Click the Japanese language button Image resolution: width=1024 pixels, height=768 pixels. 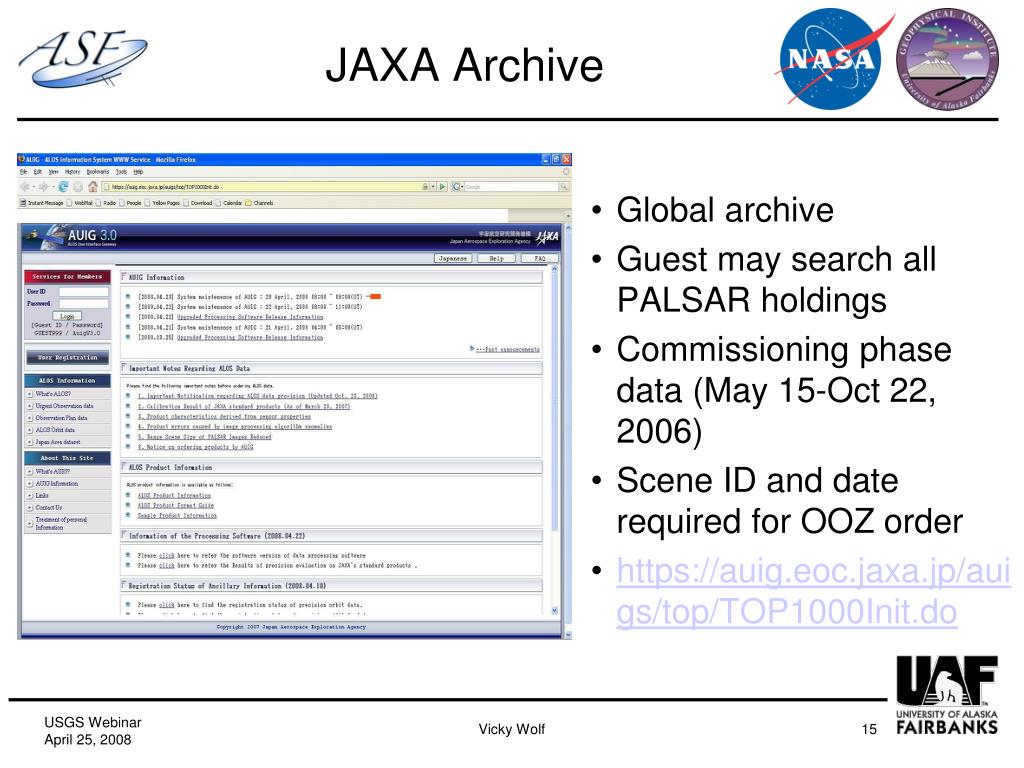point(453,259)
